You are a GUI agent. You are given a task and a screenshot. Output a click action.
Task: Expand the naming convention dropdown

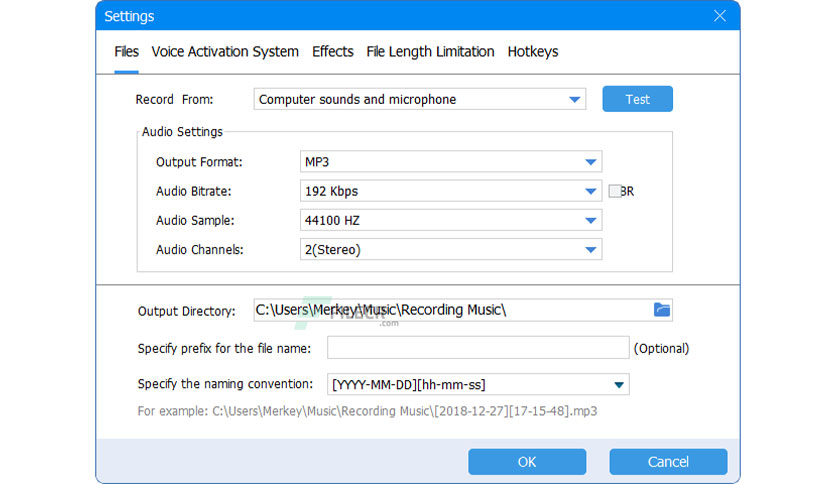tap(478, 384)
